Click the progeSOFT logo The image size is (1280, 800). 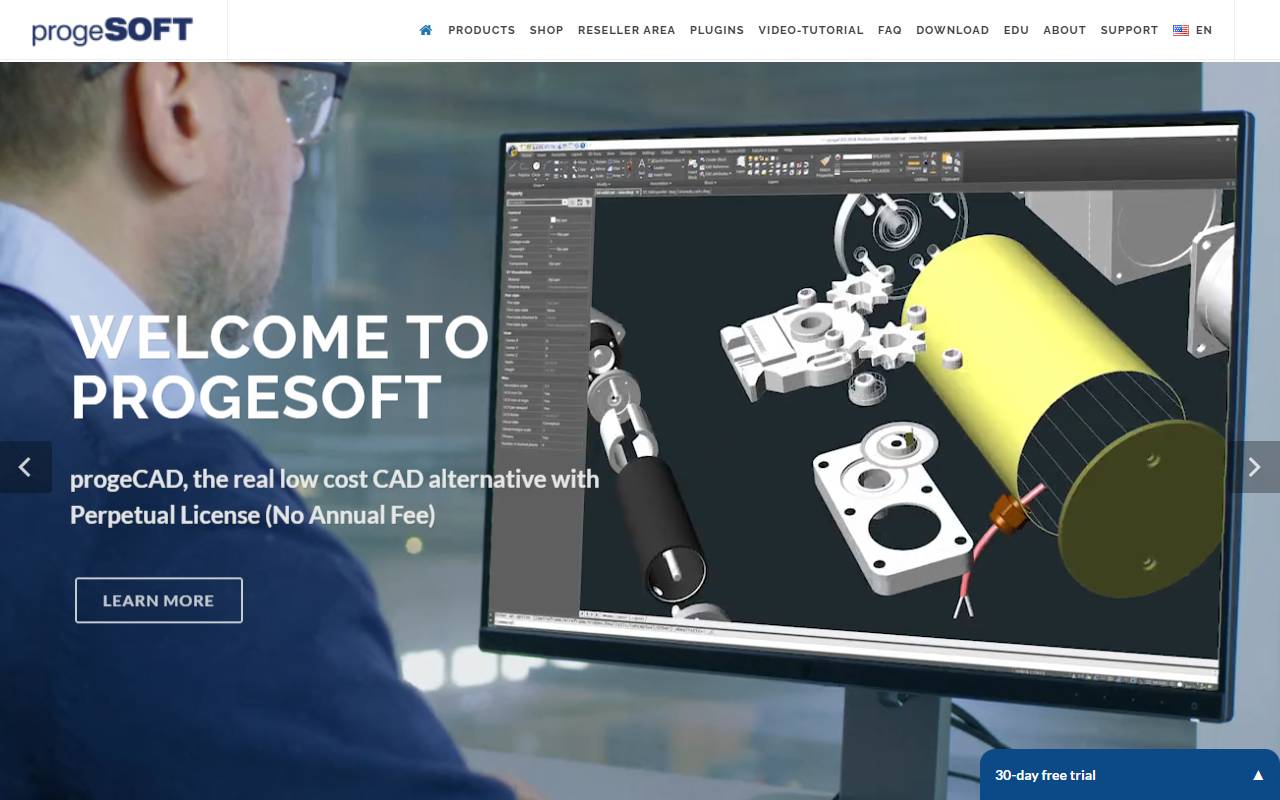[112, 30]
